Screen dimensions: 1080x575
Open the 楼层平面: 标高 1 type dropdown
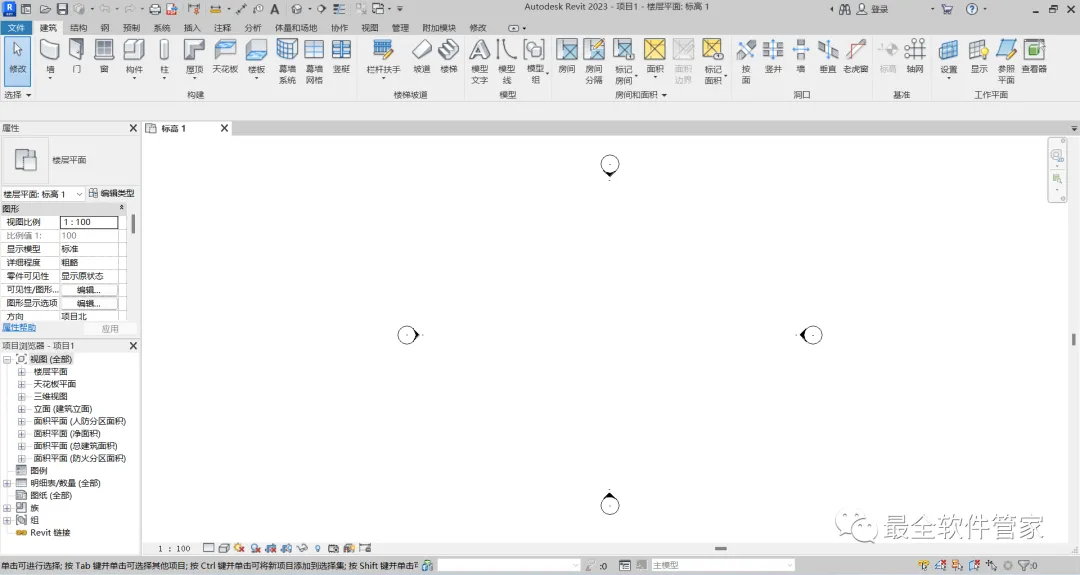point(43,194)
